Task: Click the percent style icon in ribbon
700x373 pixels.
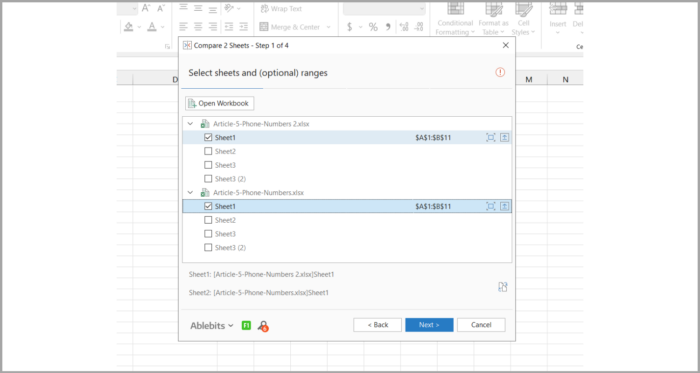Action: coord(373,27)
